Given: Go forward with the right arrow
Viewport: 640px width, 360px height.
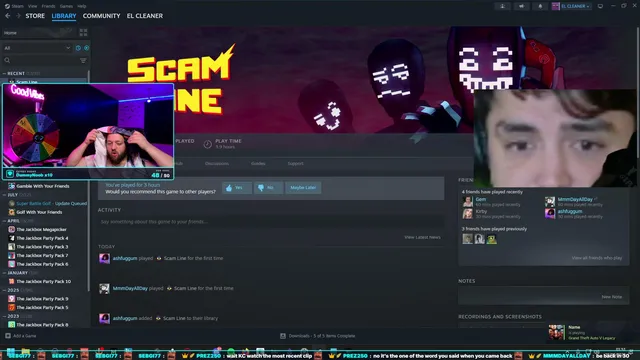Looking at the screenshot, I should [18, 16].
